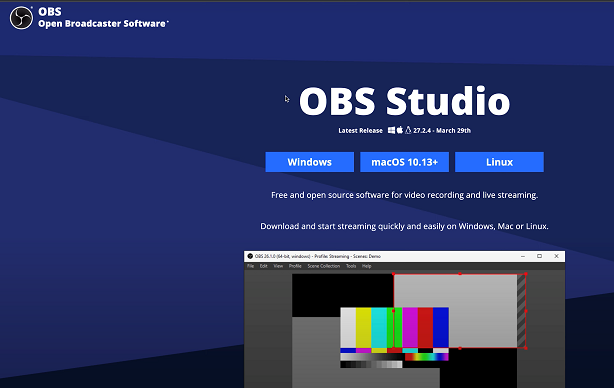
Task: Click the maximize icon of the OBS preview window
Action: click(539, 256)
